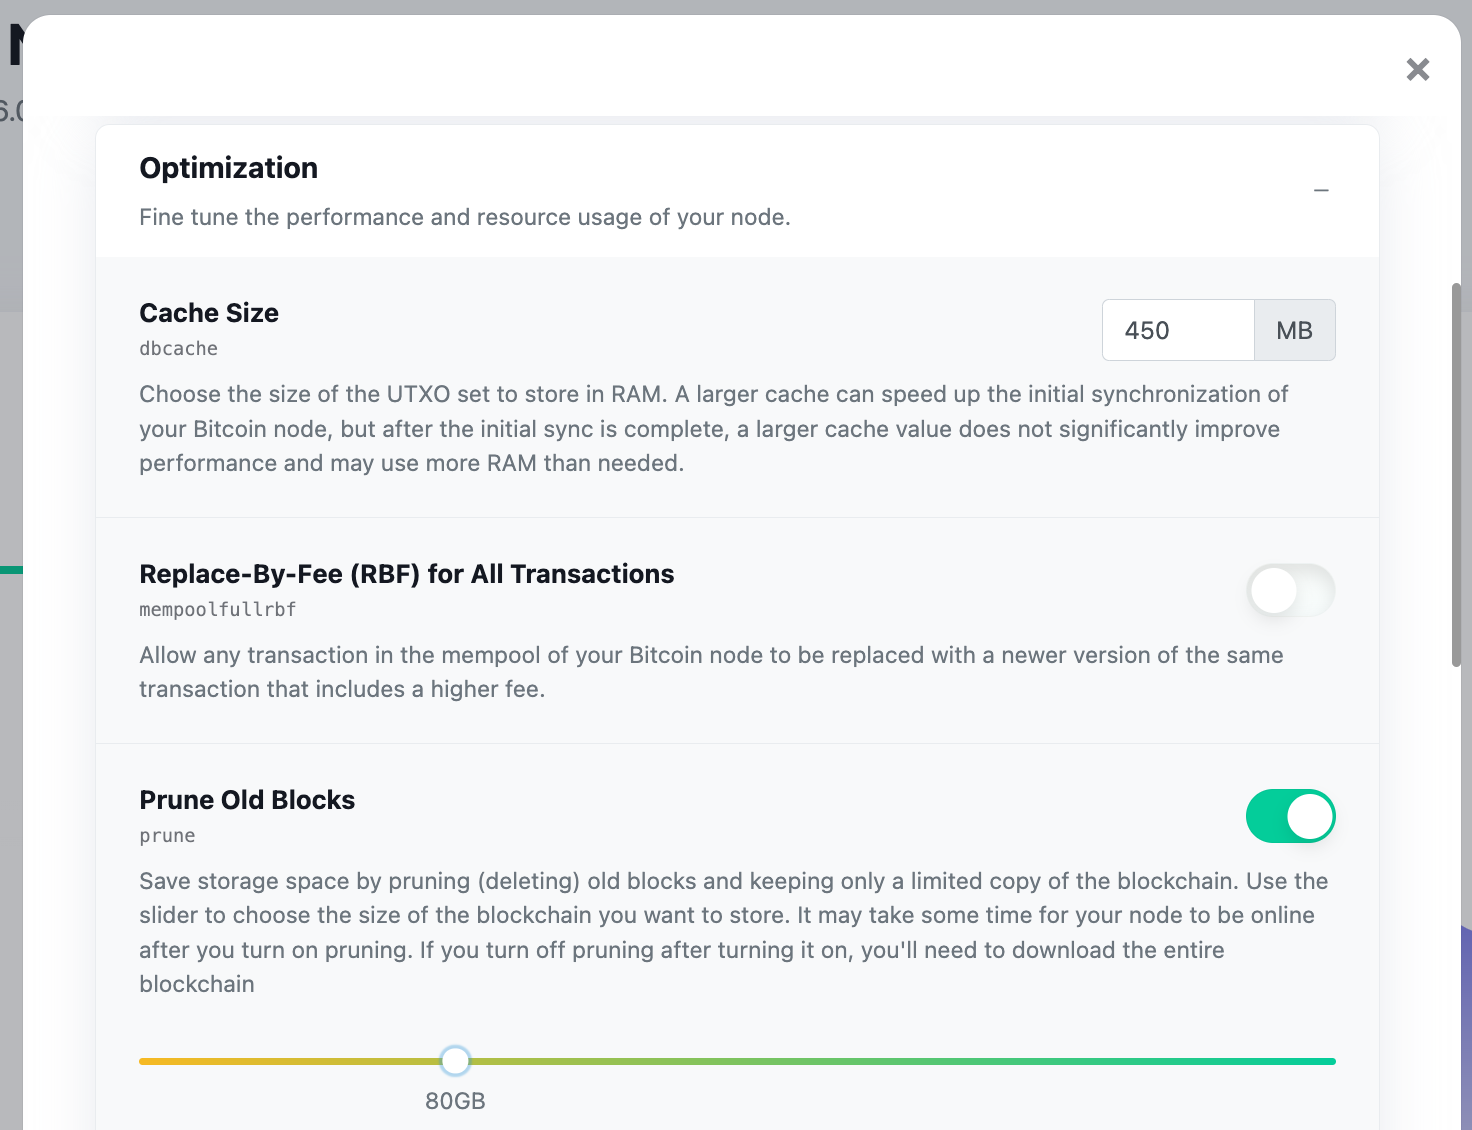Screen dimensions: 1472x1130
Task: Close the settings modal with the X
Action: click(x=1417, y=69)
